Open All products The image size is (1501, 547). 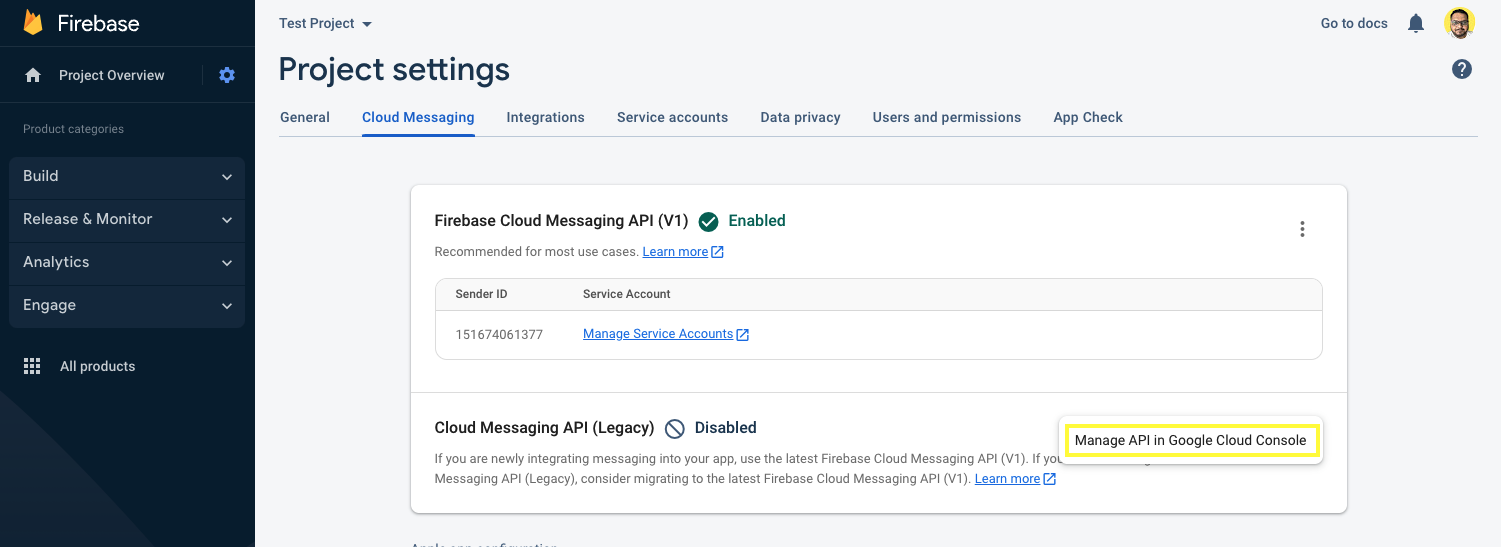pyautogui.click(x=97, y=366)
